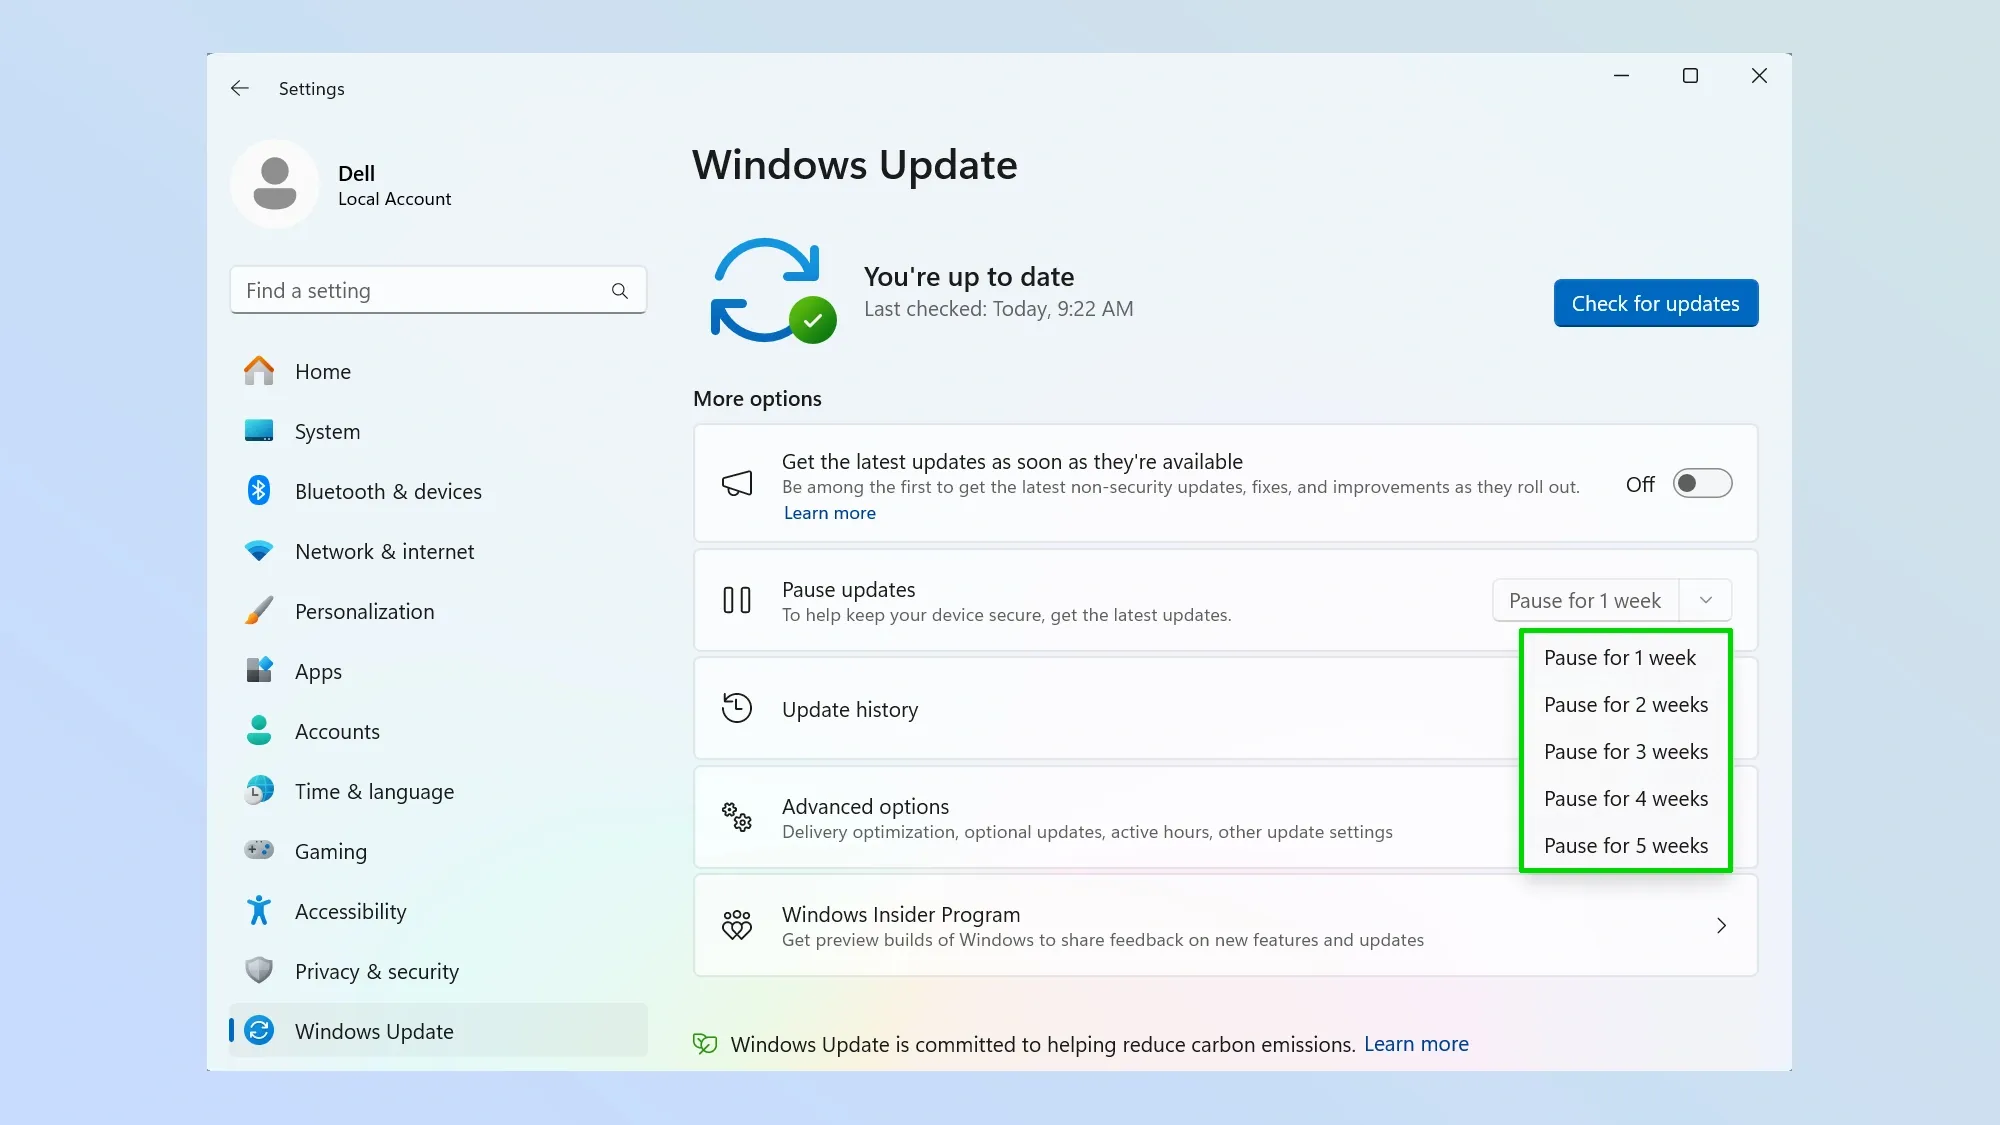The width and height of the screenshot is (2000, 1125).
Task: Choose Pause for 5 weeks option
Action: (x=1625, y=846)
